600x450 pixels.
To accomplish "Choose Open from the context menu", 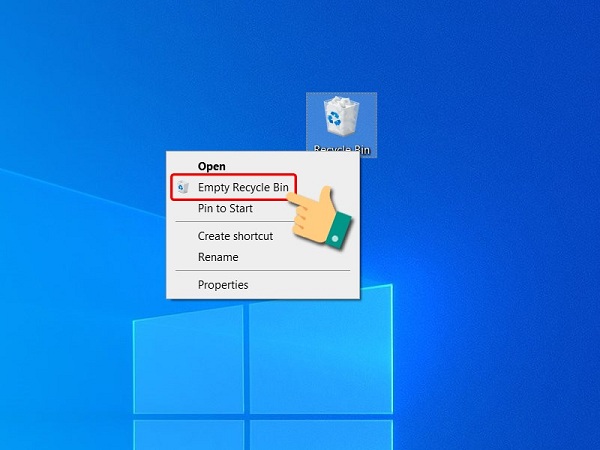I will click(x=263, y=166).
